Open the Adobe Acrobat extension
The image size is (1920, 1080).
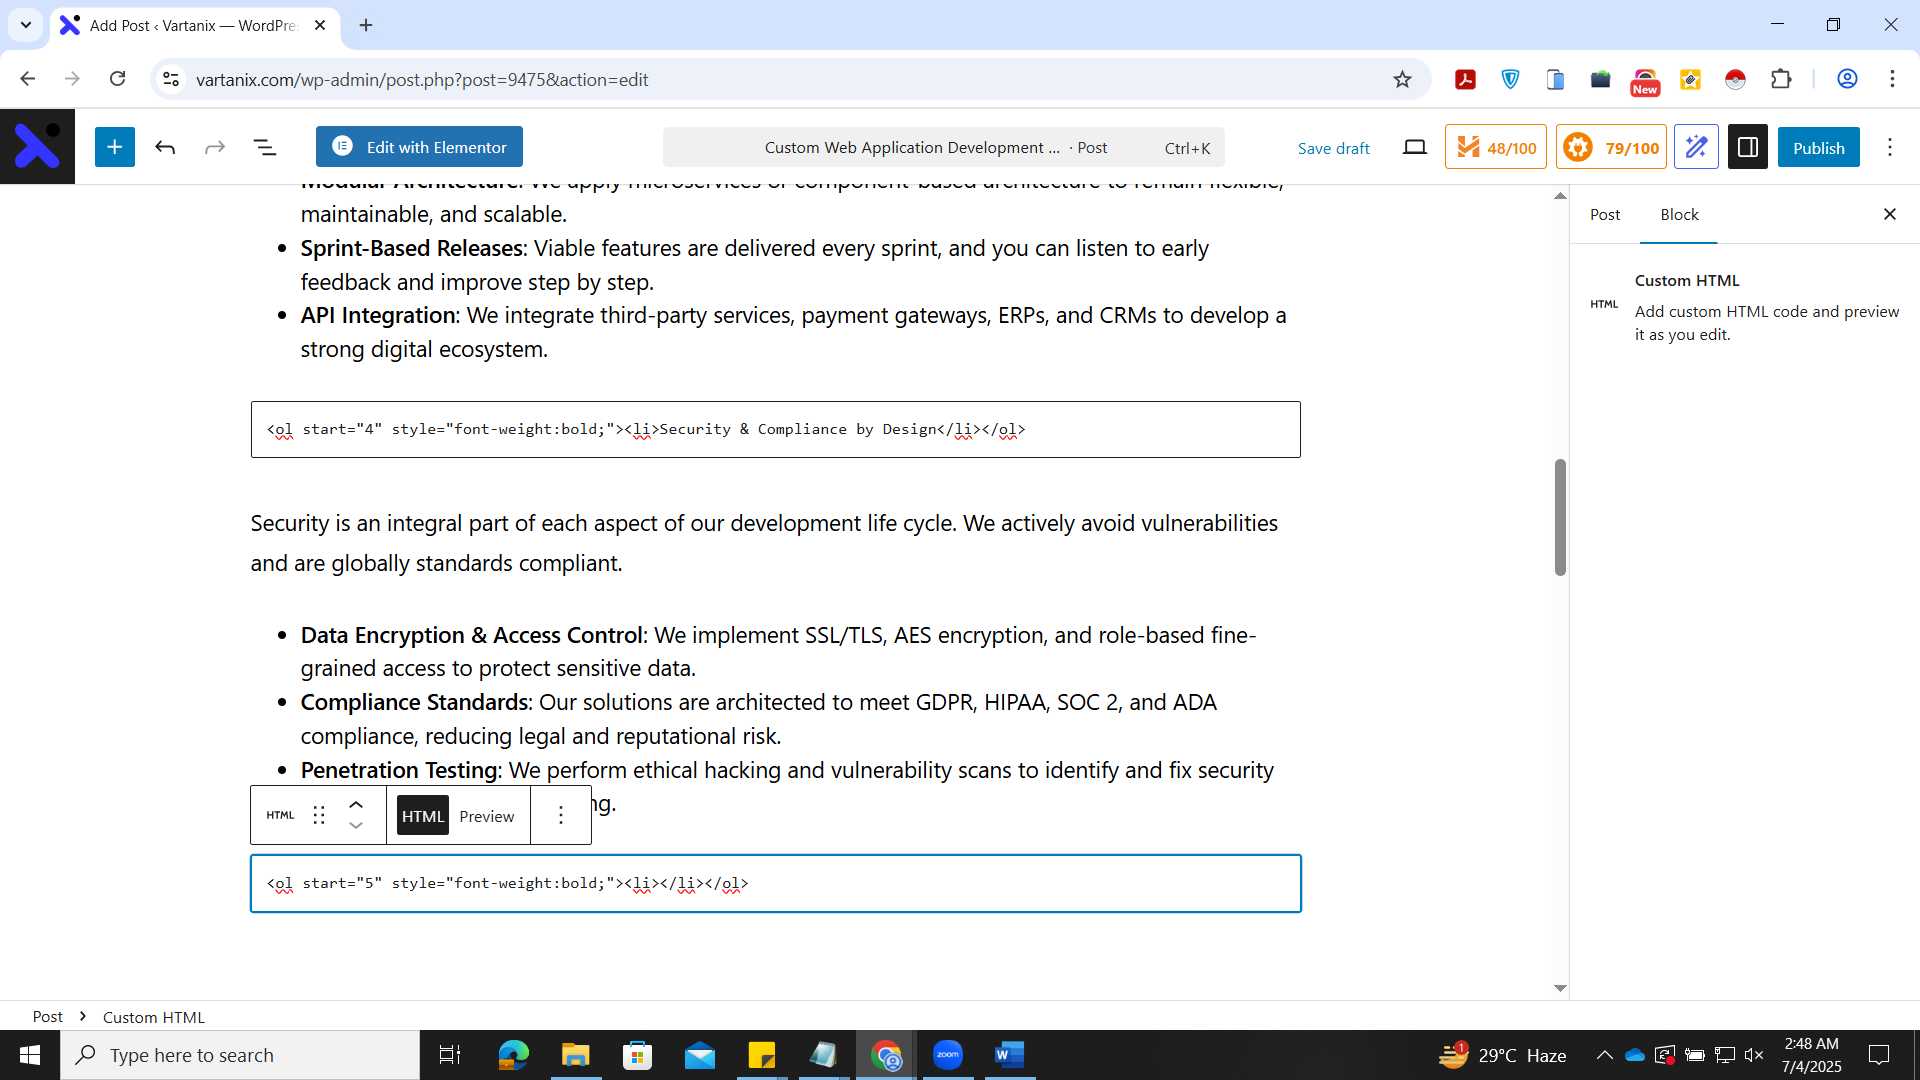1465,79
